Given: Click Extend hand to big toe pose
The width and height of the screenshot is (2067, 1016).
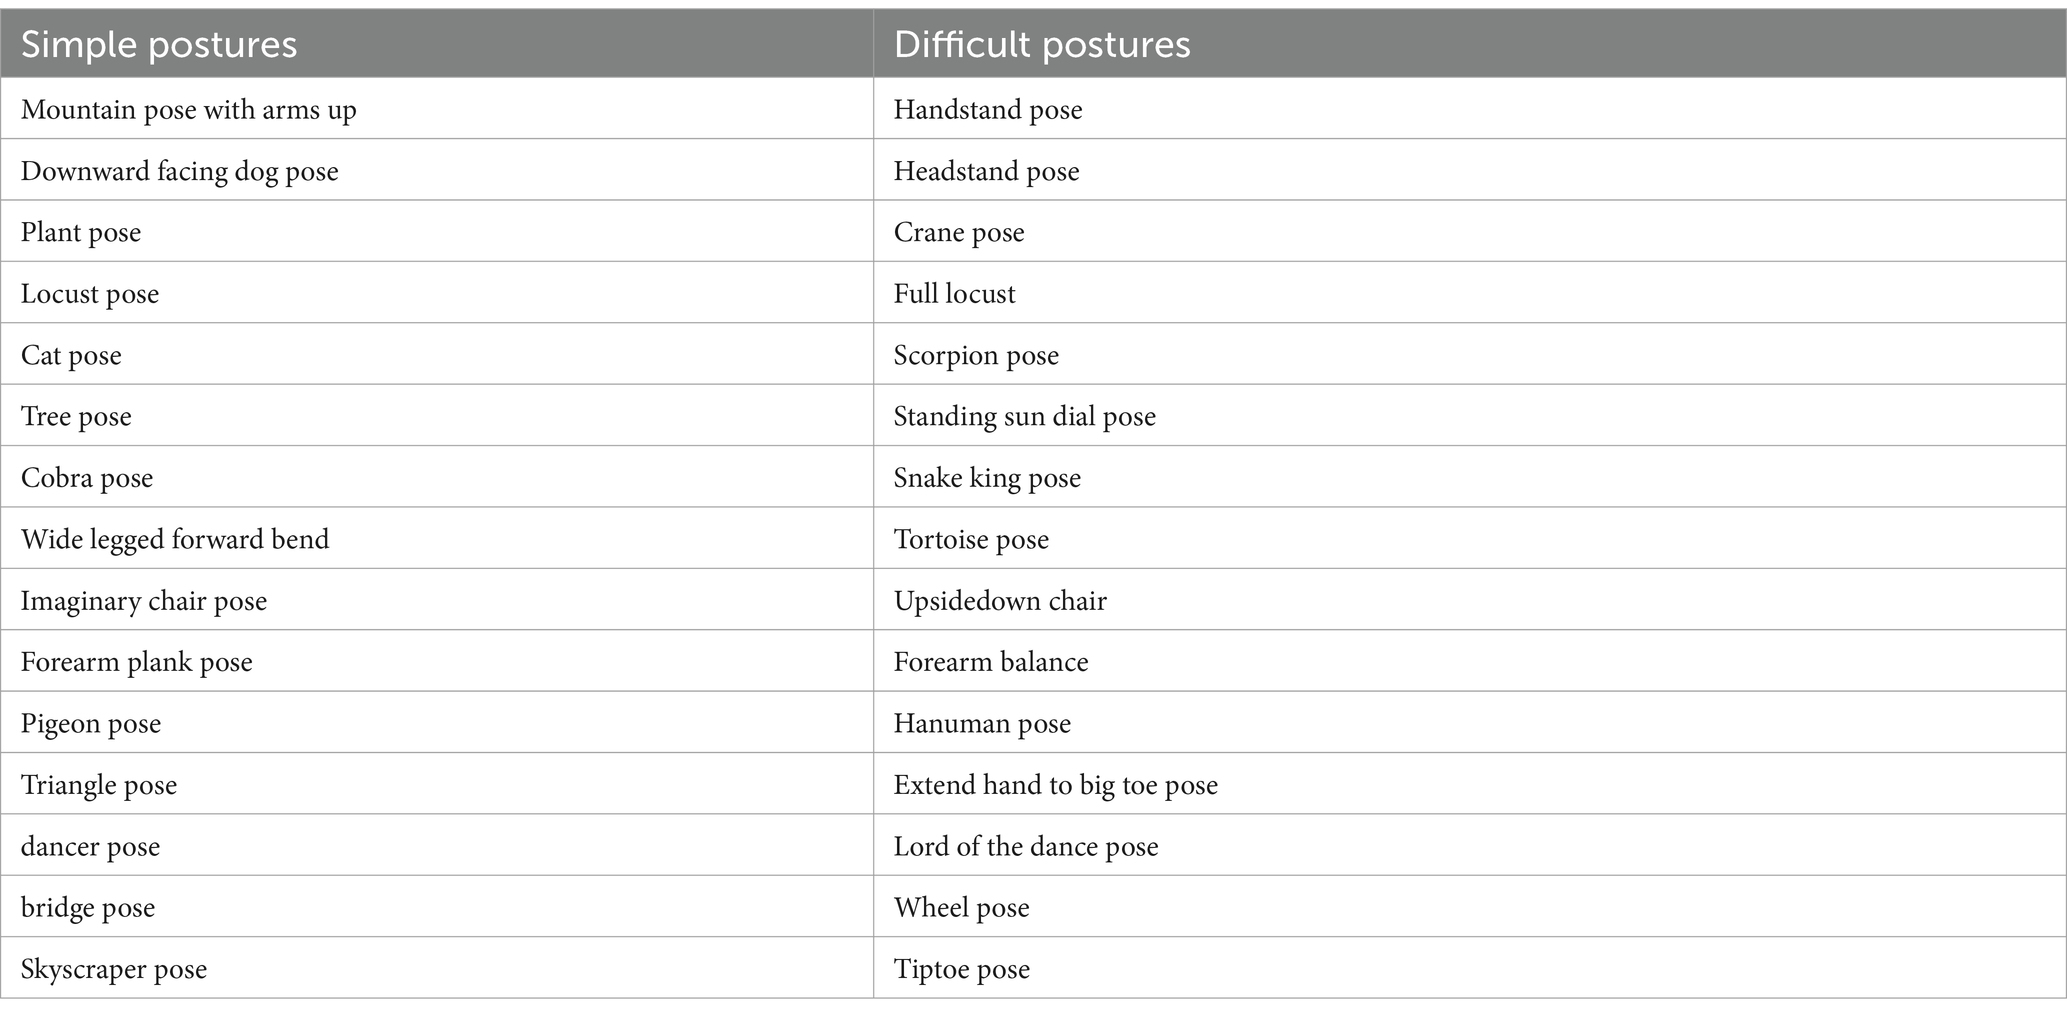Looking at the screenshot, I should (x=1055, y=785).
